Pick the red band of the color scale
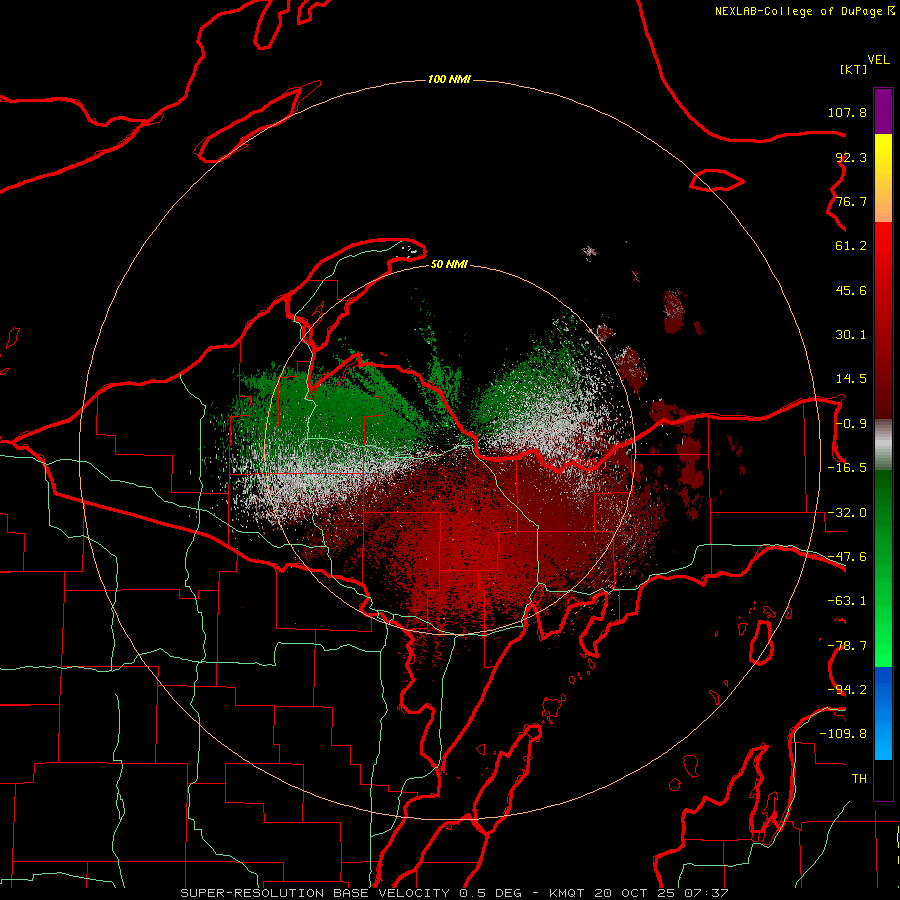This screenshot has width=900, height=900. point(883,320)
